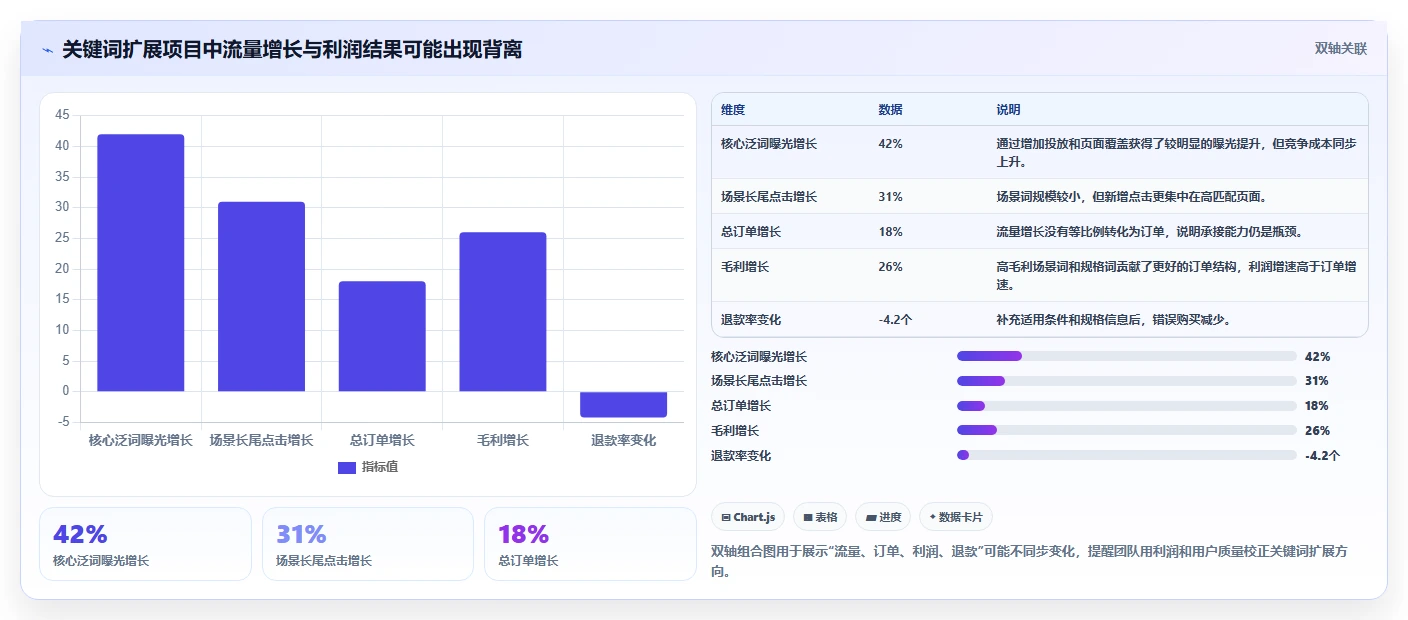Click the 场景长尾点击增长 31% progress bar
1408x620 pixels.
point(1127,381)
